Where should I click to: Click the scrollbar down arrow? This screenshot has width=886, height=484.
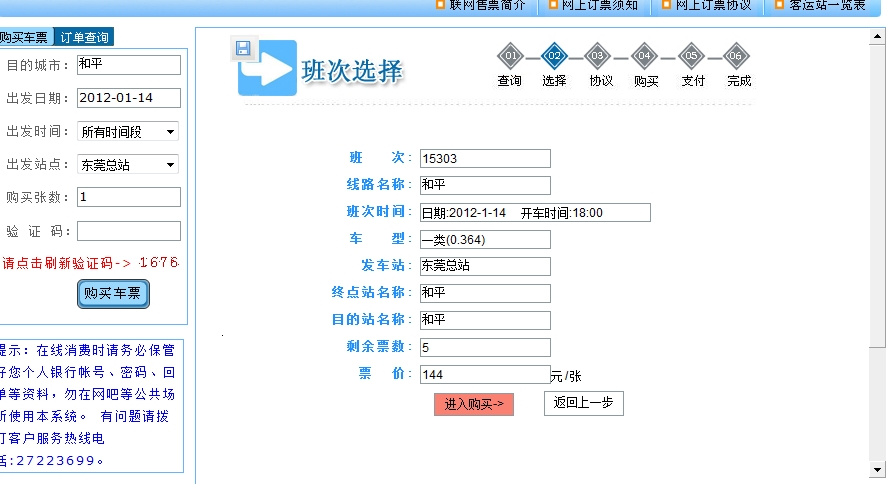click(x=877, y=469)
